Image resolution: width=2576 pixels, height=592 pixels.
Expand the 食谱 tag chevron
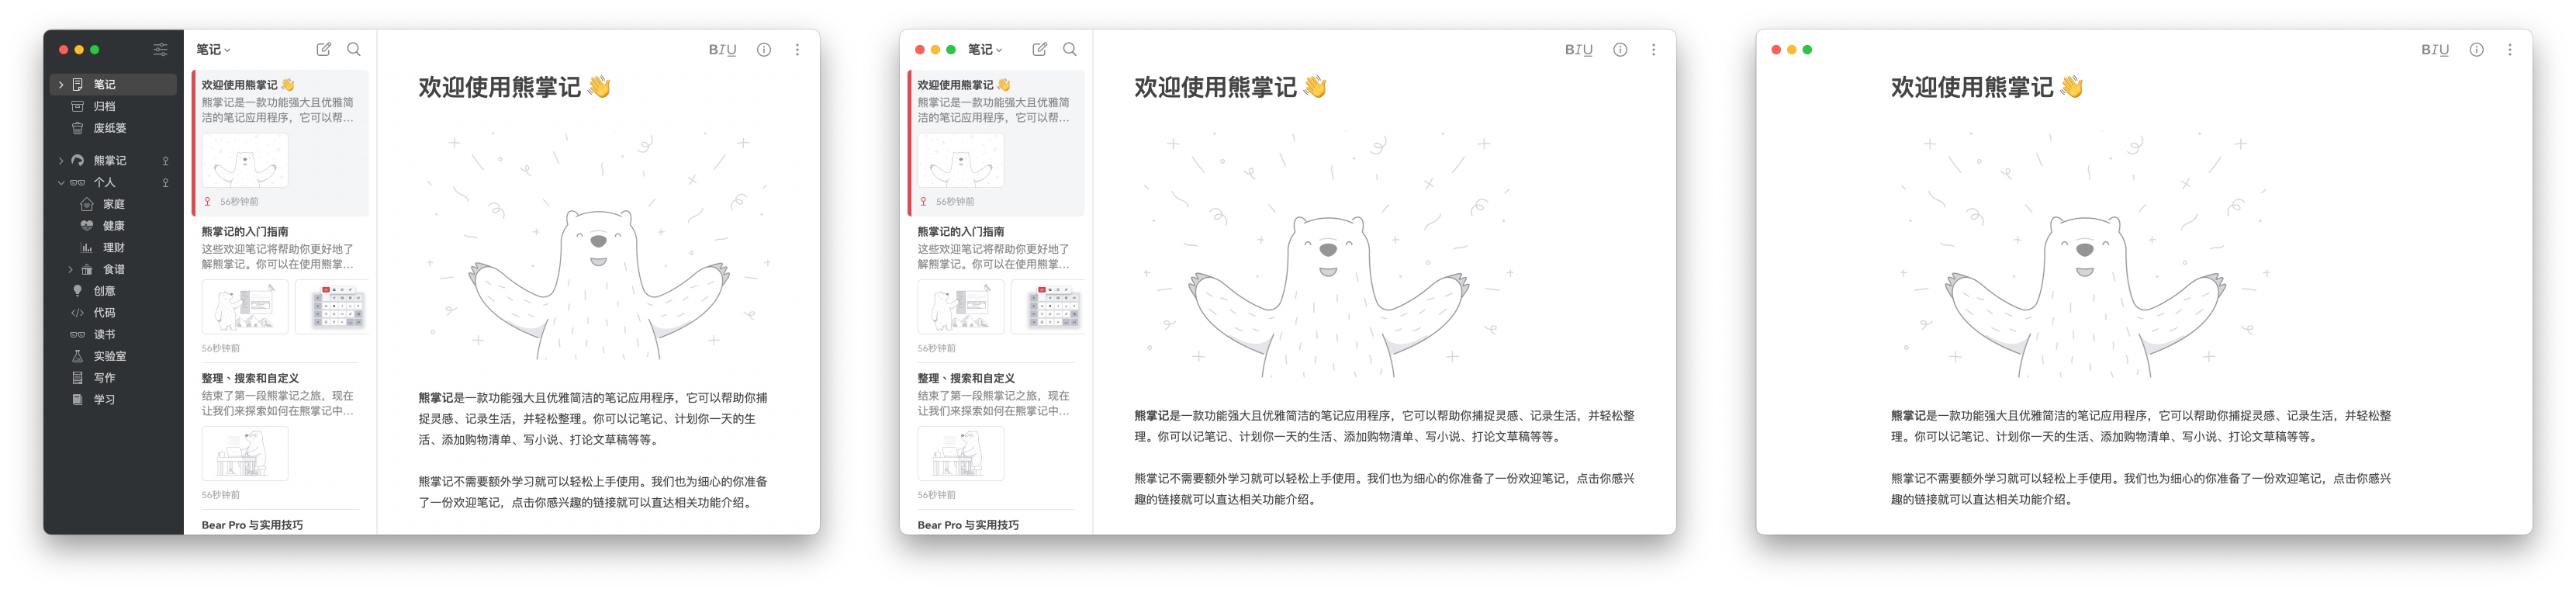tap(70, 270)
